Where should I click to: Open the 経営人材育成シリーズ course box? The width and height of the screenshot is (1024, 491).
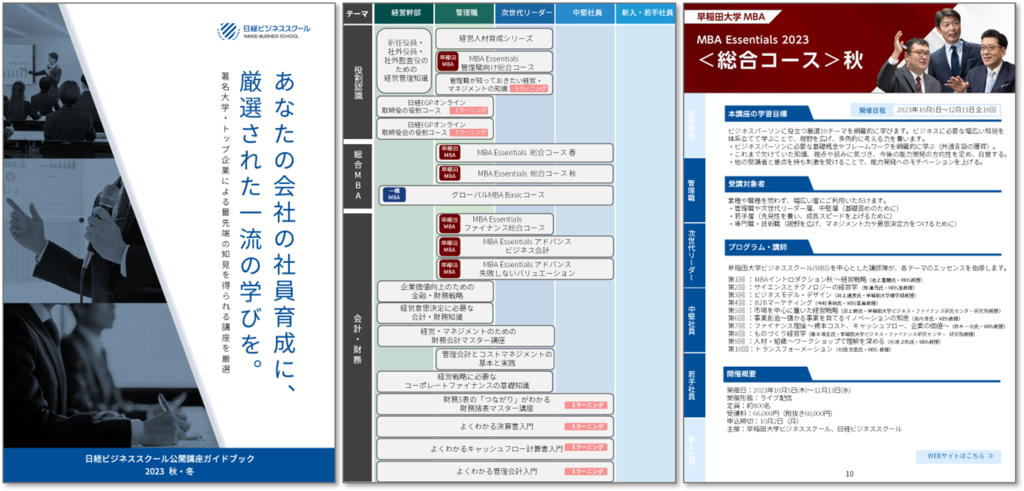tap(494, 38)
